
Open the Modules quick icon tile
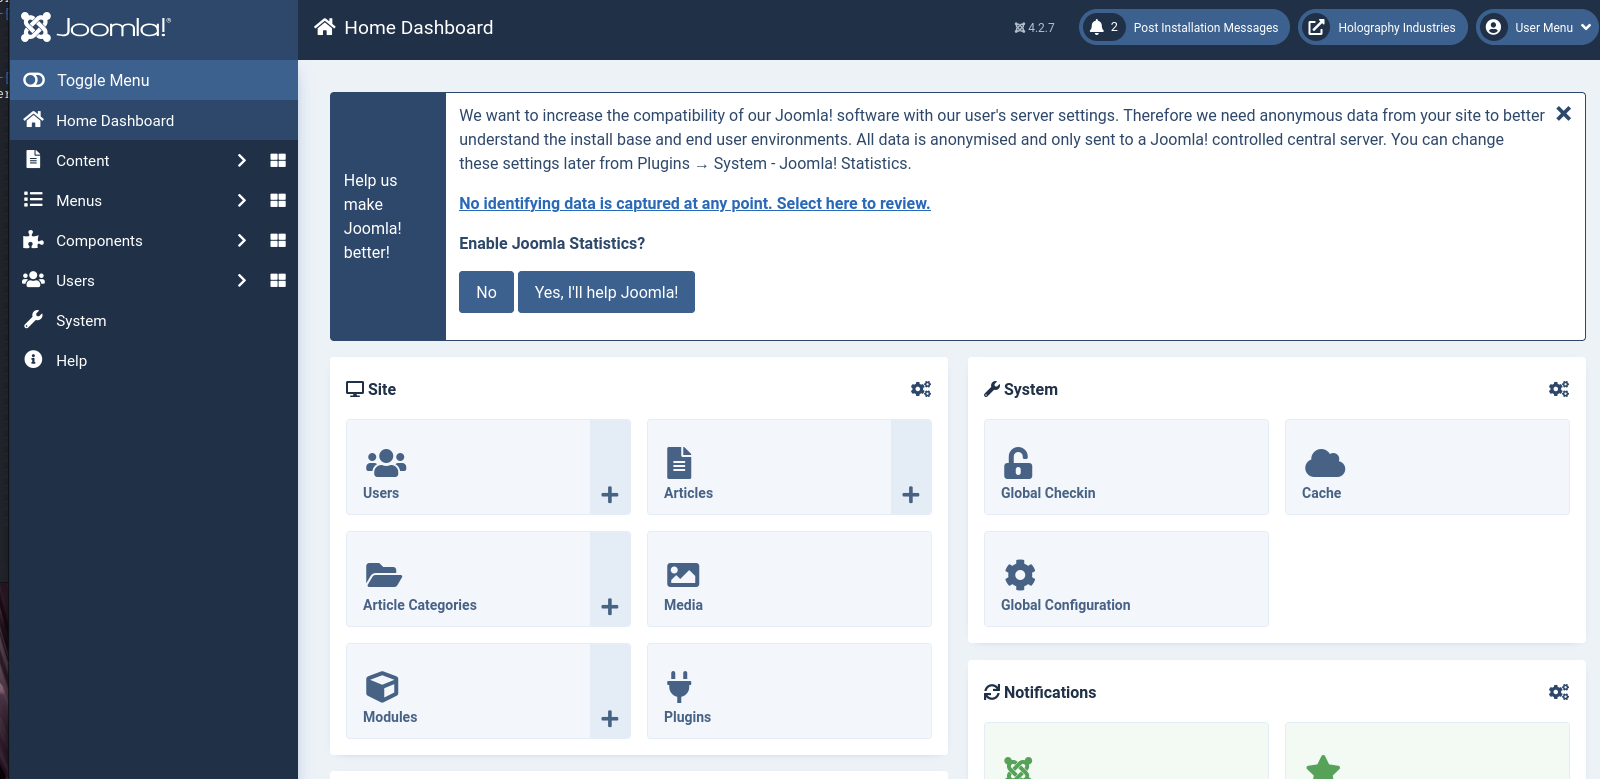[x=468, y=691]
